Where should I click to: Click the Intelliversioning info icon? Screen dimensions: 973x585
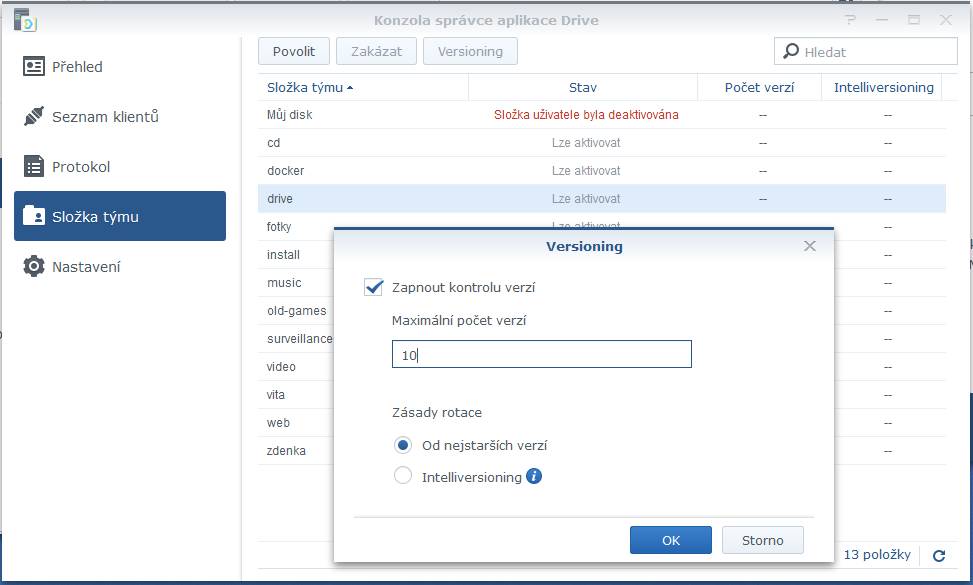534,477
